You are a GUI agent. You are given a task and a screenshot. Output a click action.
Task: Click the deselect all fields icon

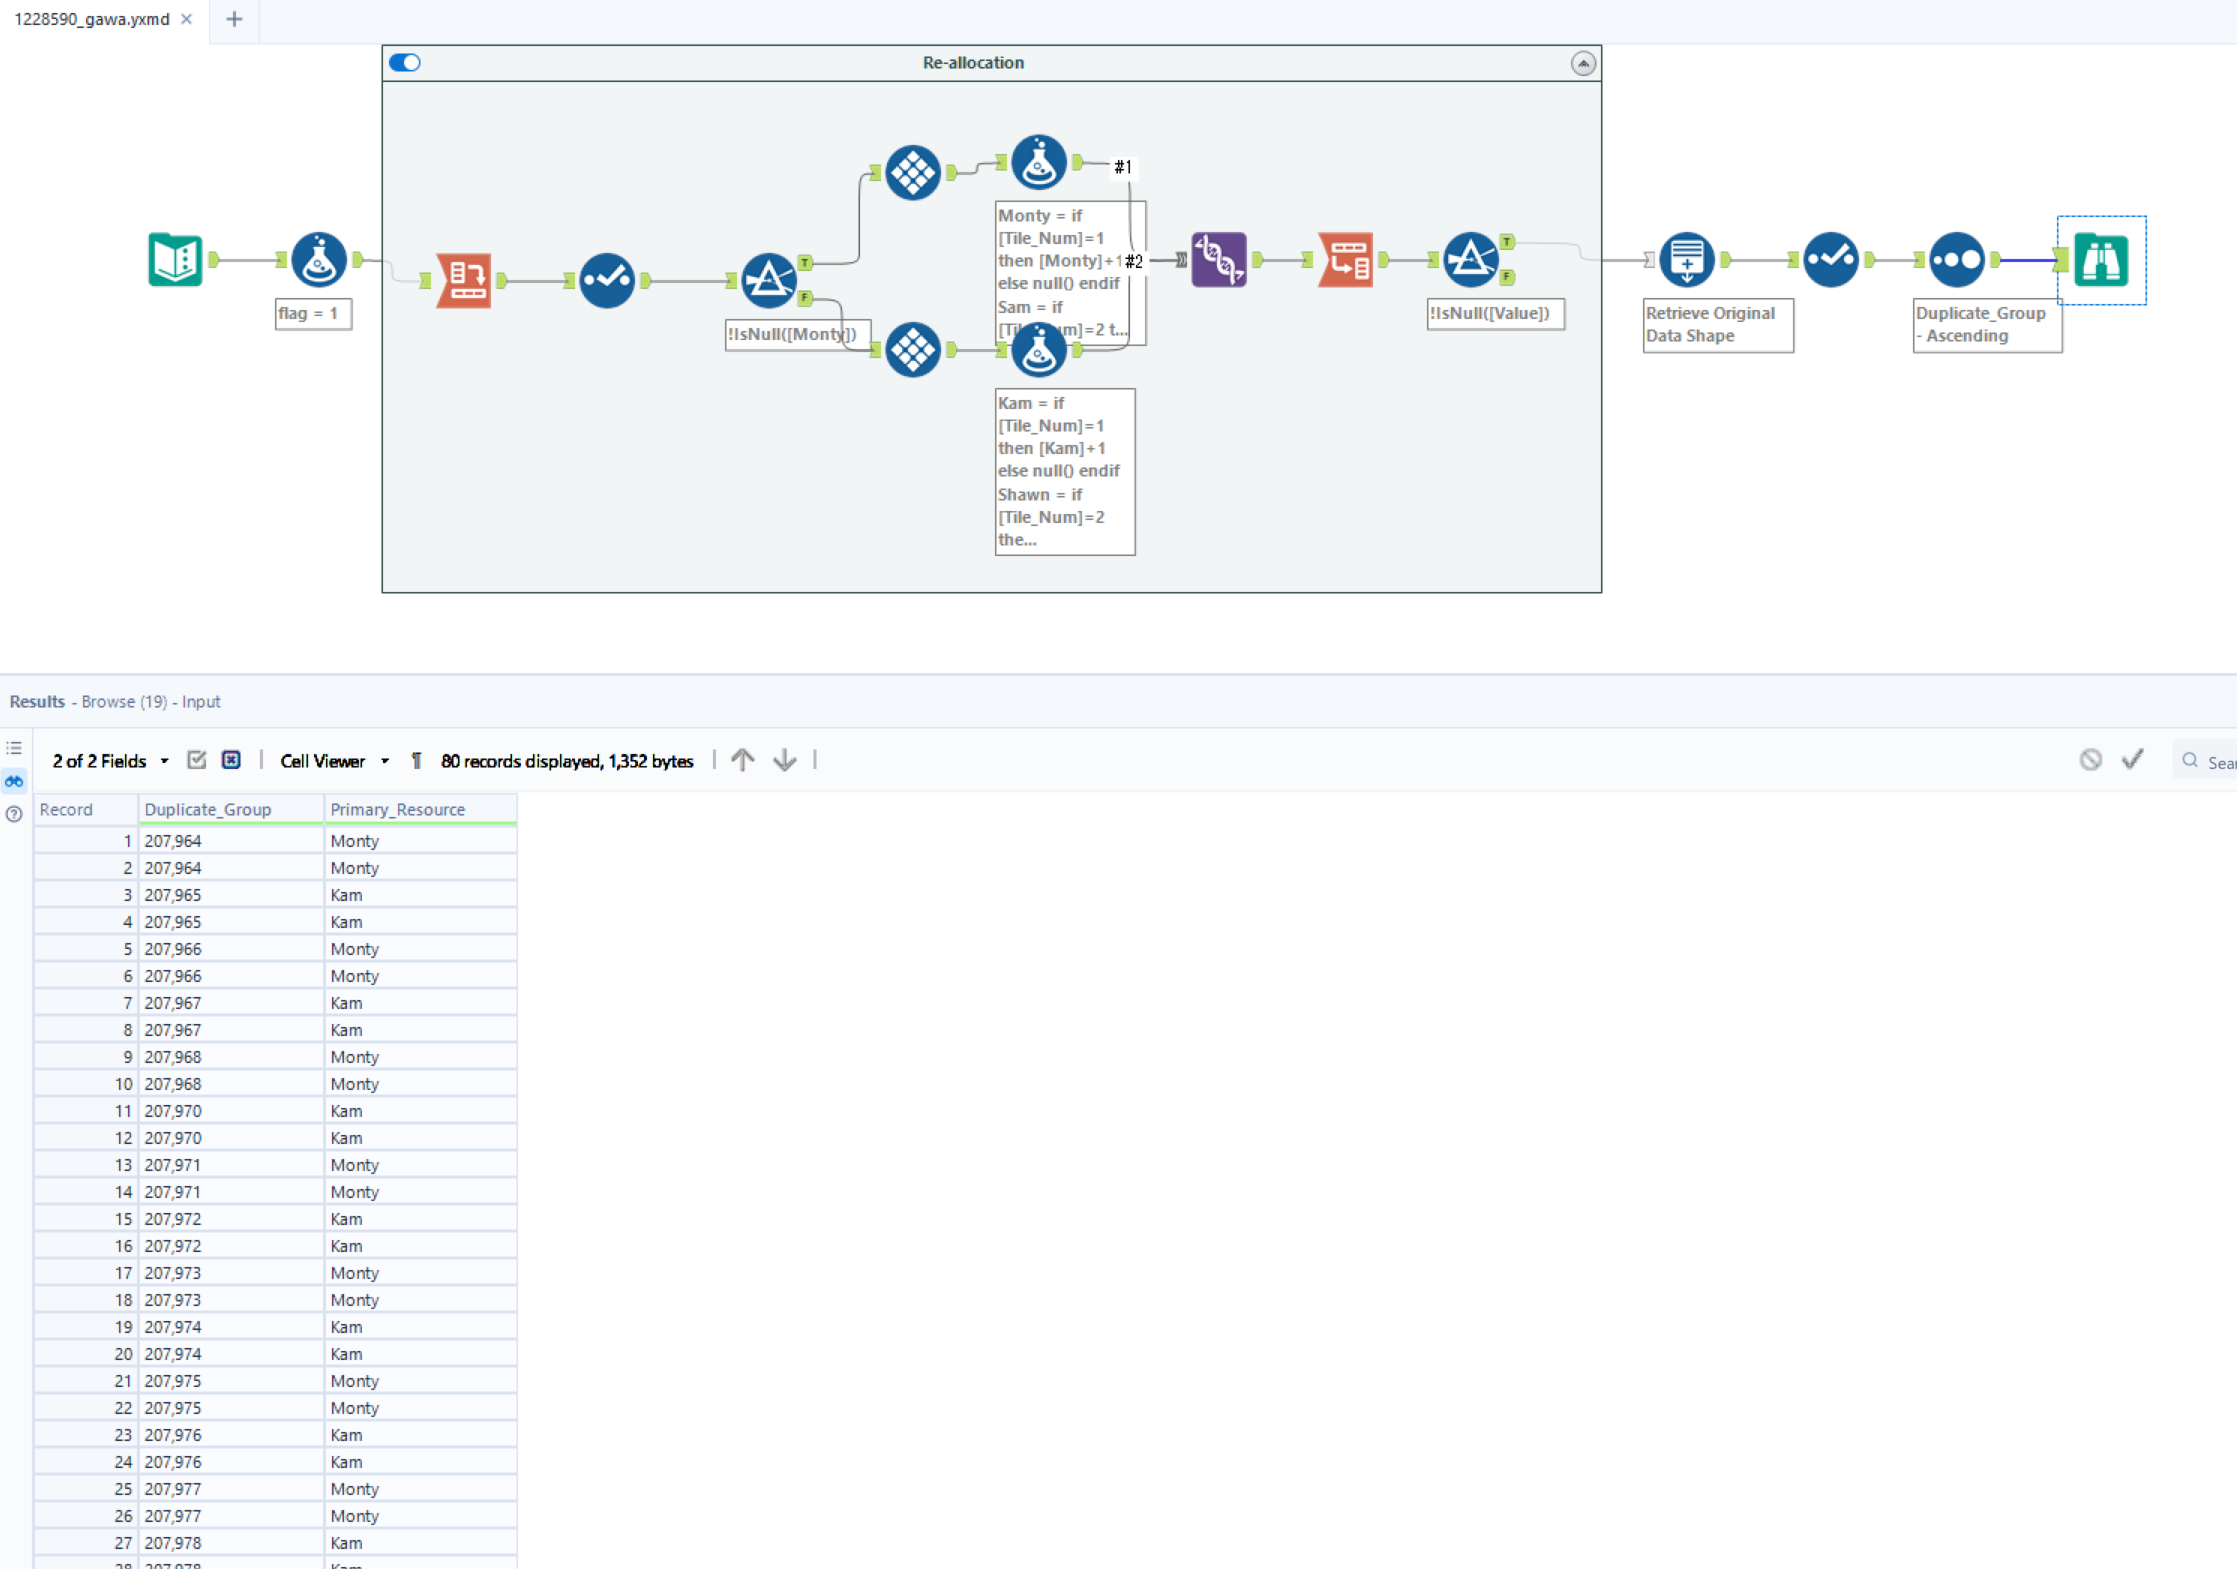click(x=231, y=760)
